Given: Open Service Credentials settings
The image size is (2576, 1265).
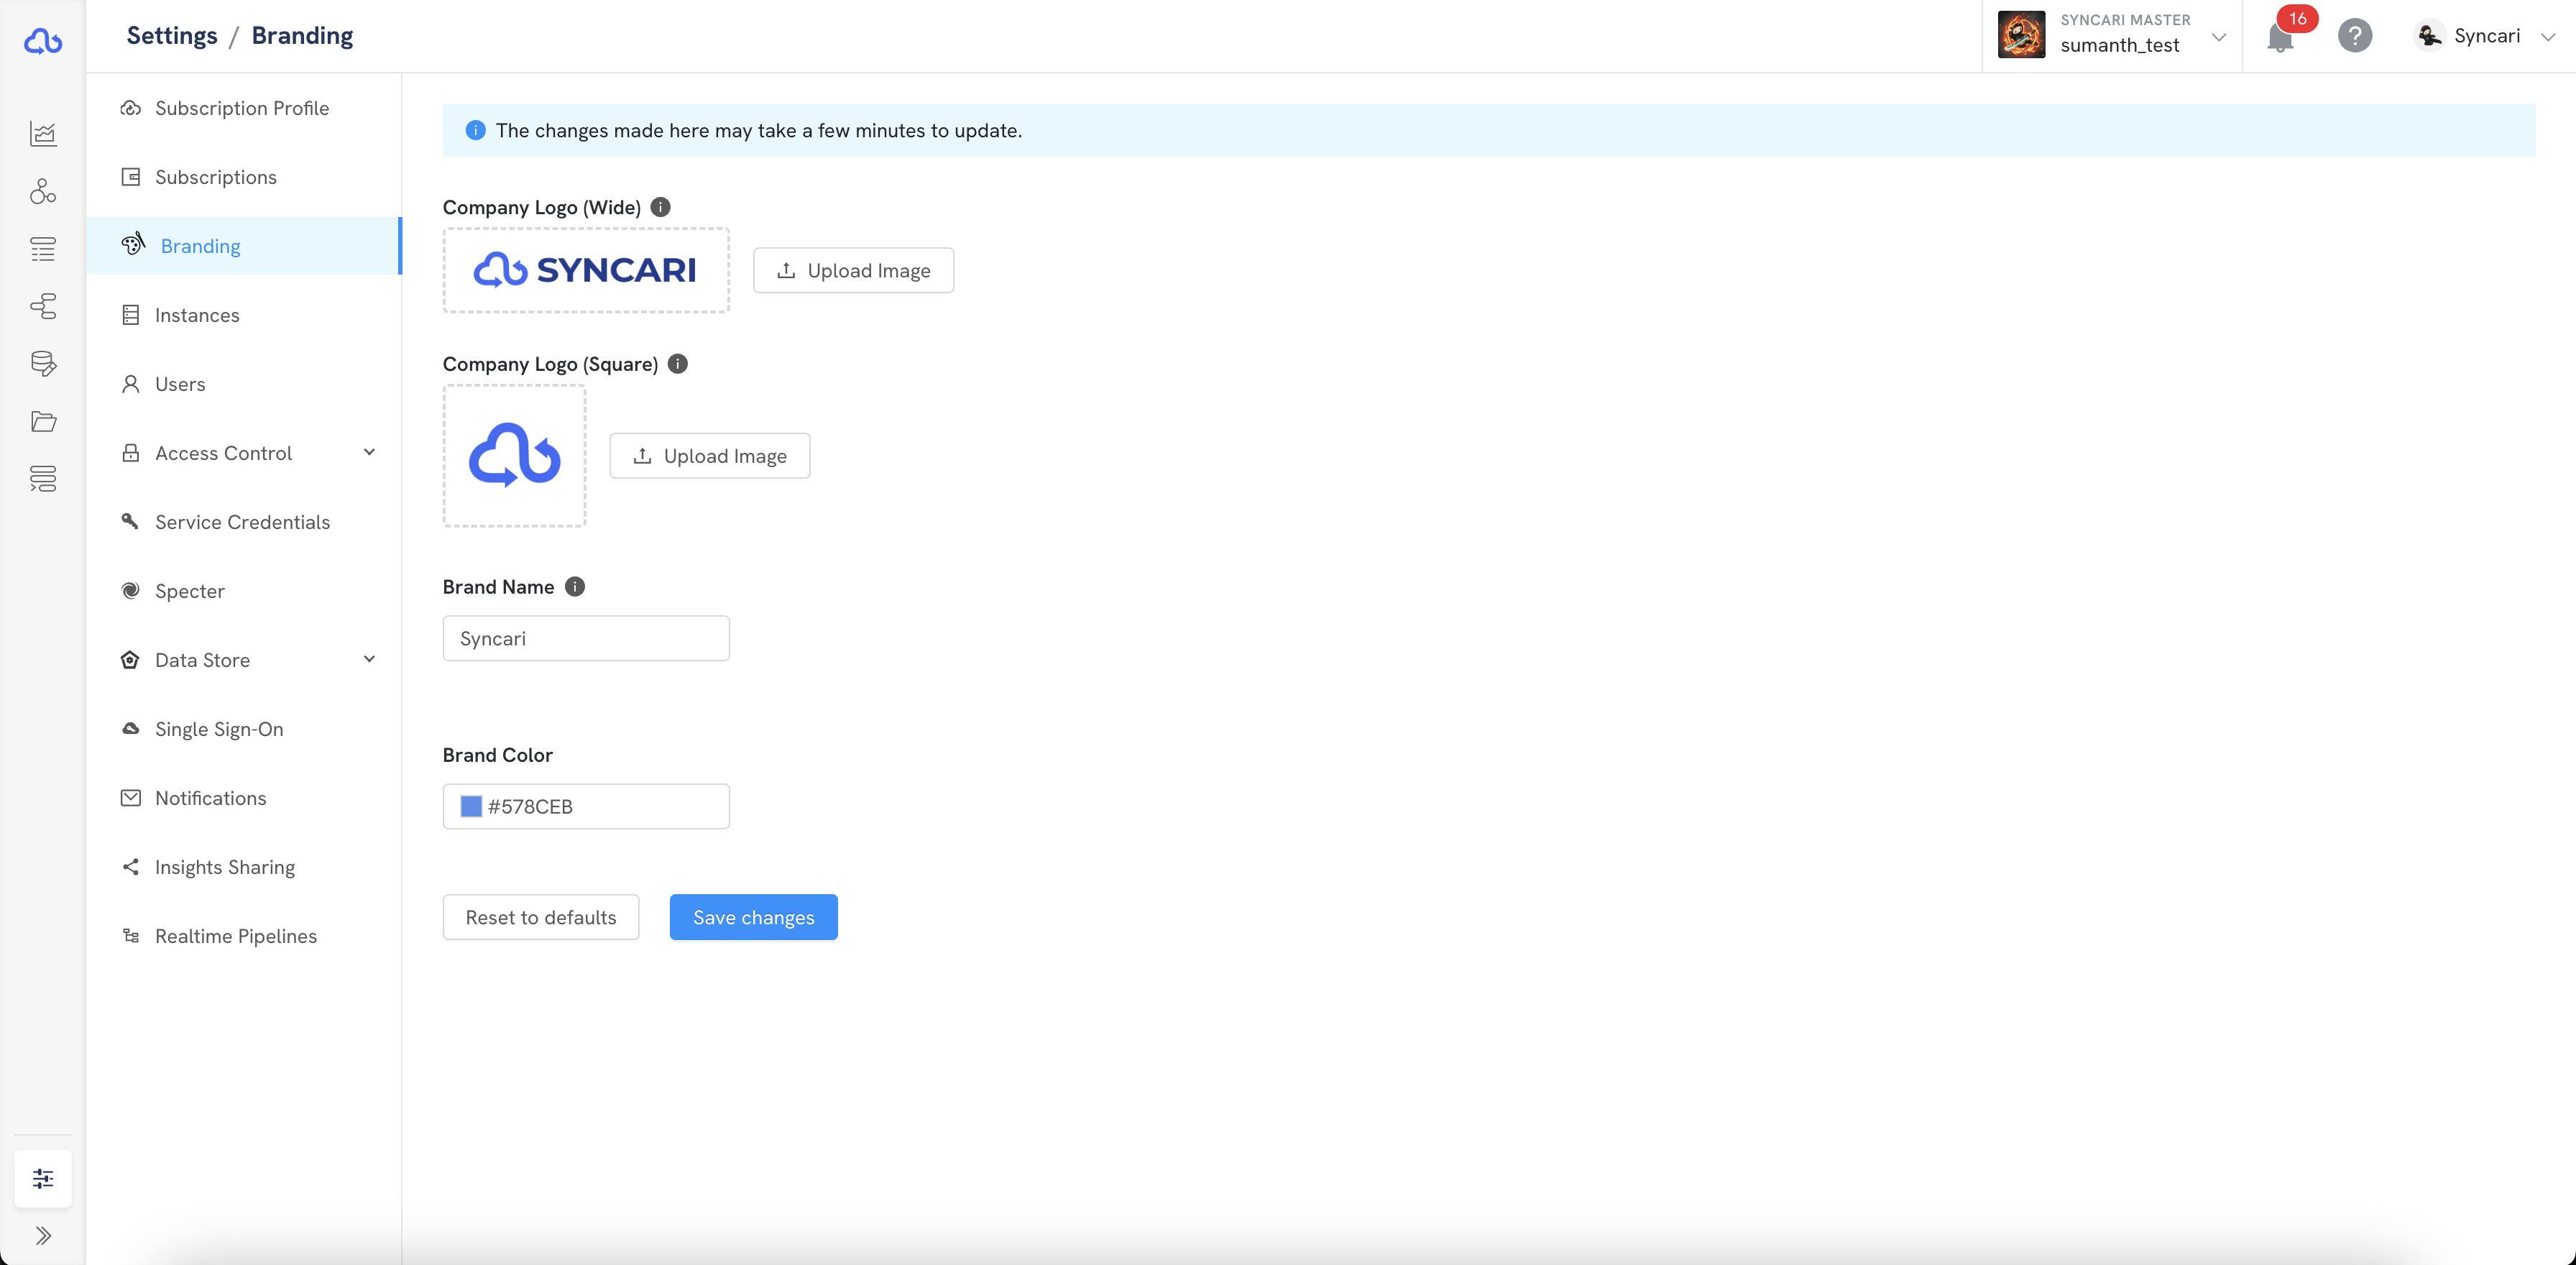Looking at the screenshot, I should tap(244, 522).
